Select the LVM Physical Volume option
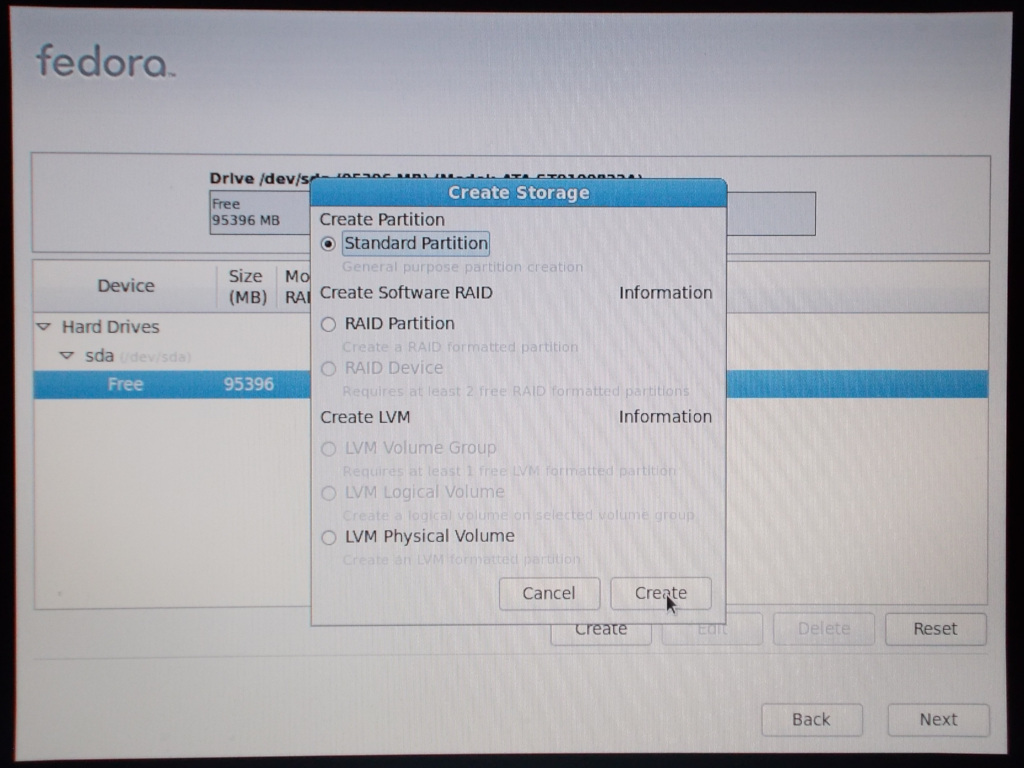Screen dimensions: 1024x768 tap(328, 538)
